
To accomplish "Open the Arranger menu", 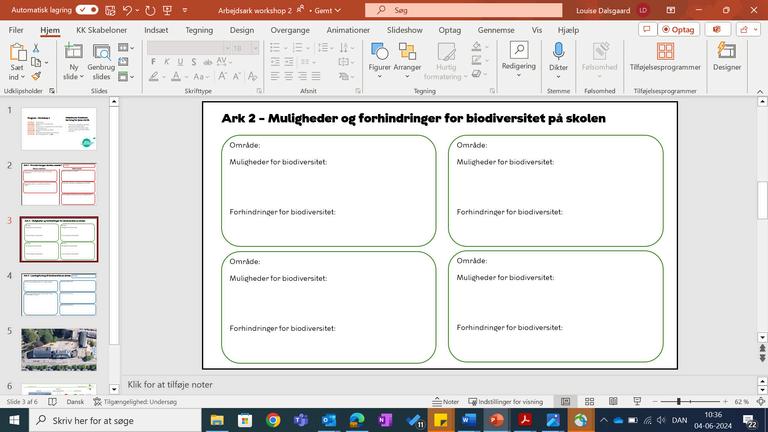I will pos(407,61).
